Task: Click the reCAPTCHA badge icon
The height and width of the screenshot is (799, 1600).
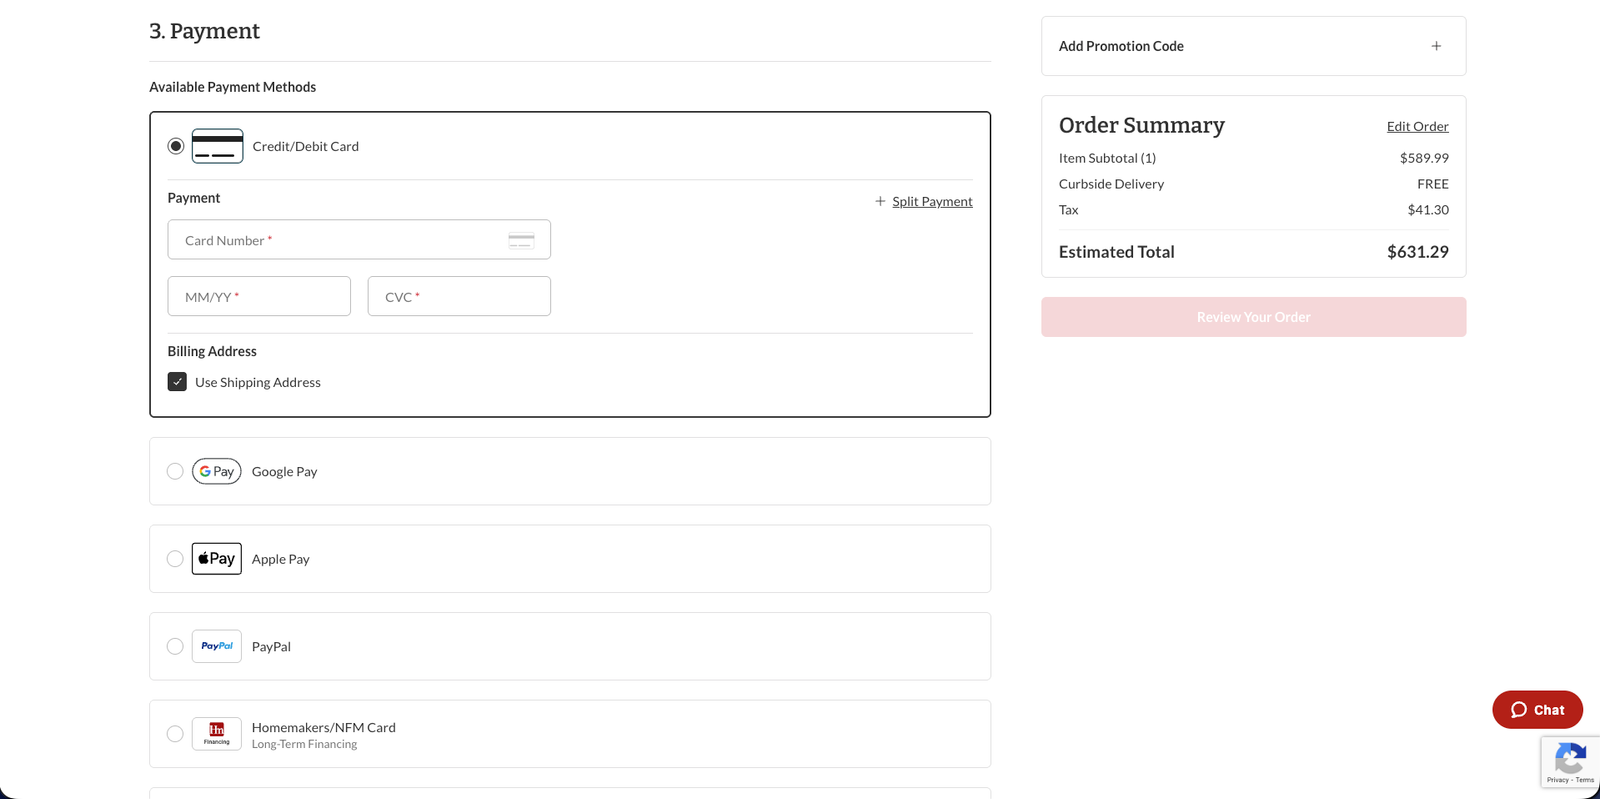Action: (1570, 761)
